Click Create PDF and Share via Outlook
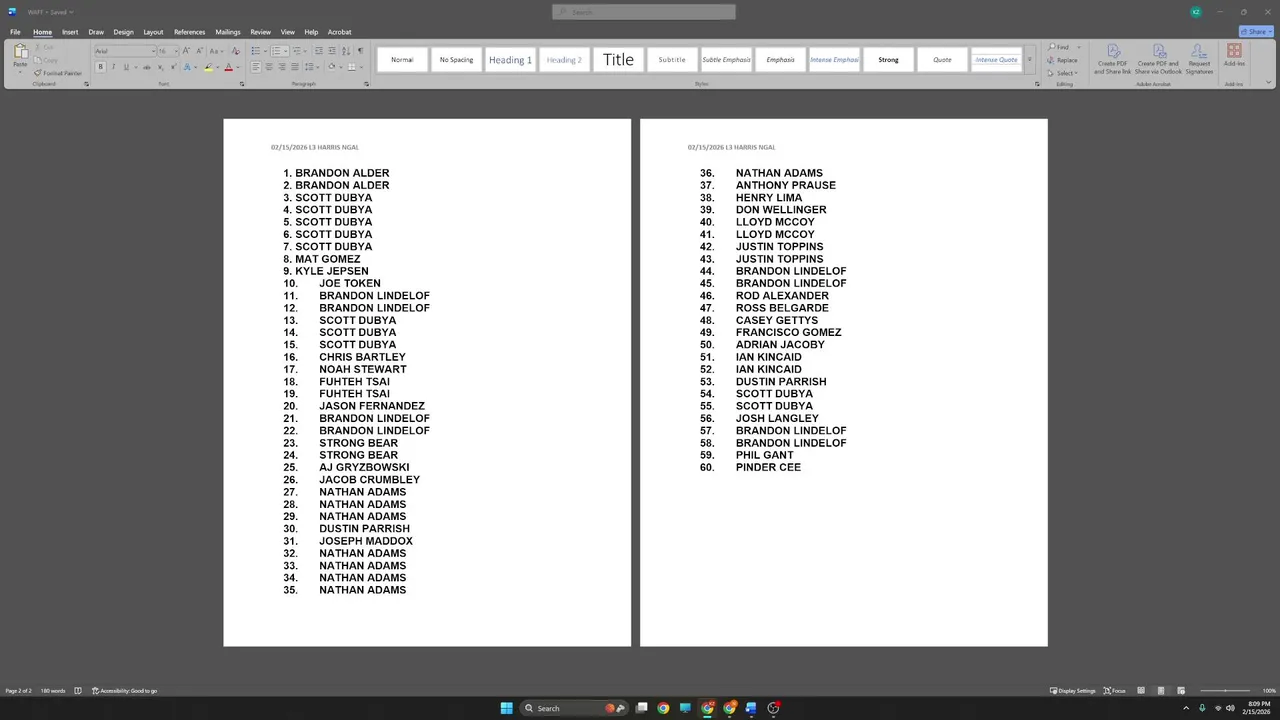This screenshot has width=1280, height=720. 1158,59
